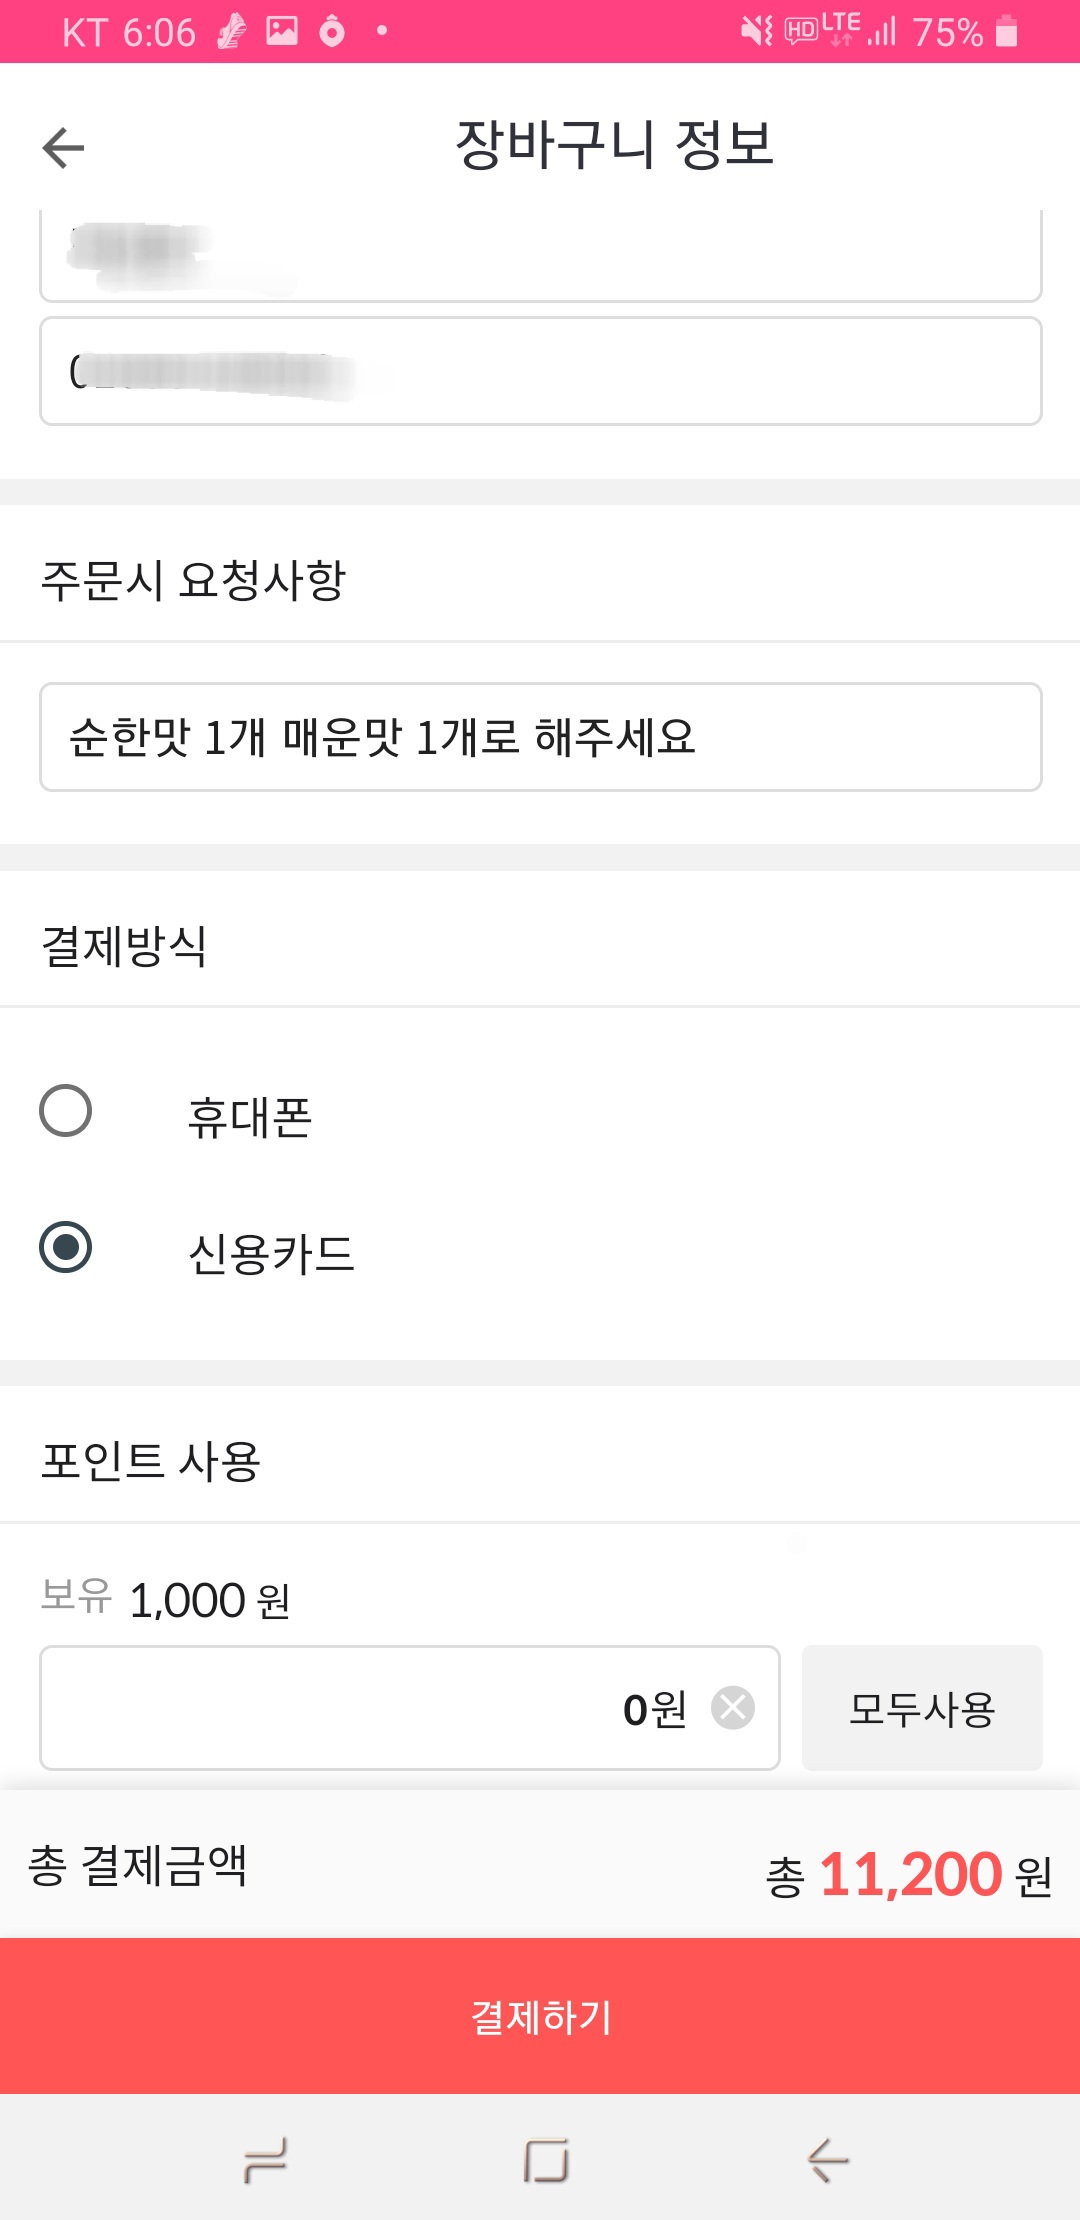Tap the 결제하기 payment button

click(x=540, y=2016)
